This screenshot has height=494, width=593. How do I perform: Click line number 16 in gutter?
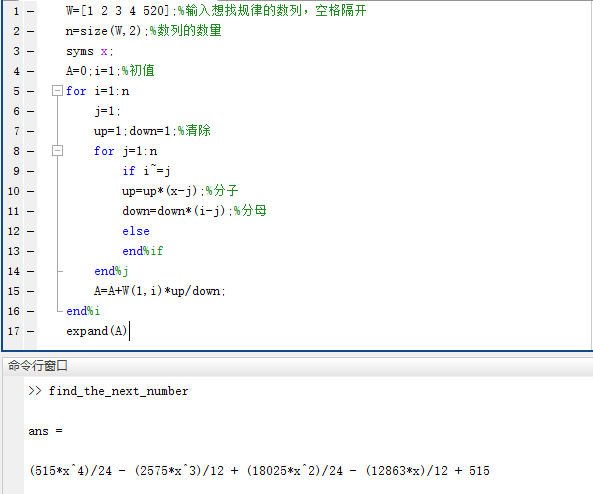(14, 311)
